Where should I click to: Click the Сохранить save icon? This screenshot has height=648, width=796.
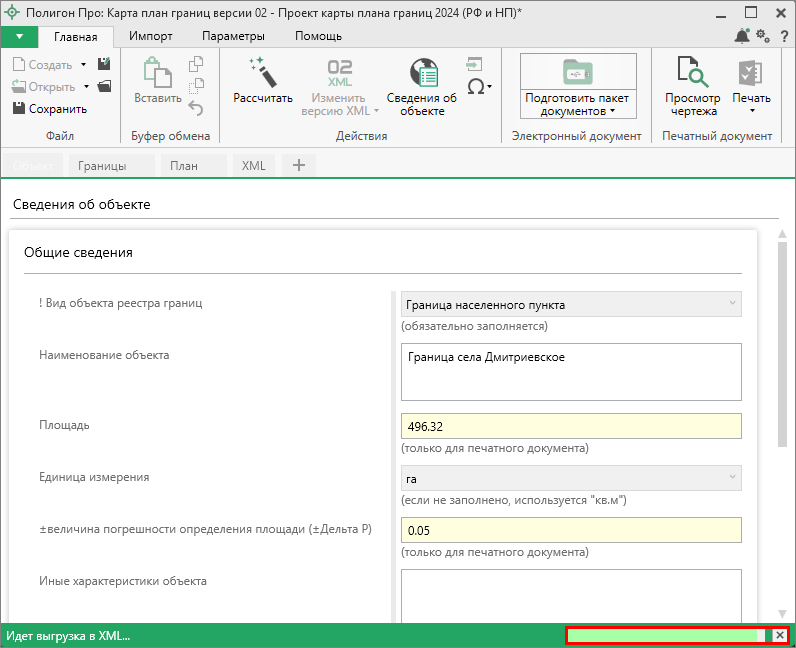tap(19, 109)
